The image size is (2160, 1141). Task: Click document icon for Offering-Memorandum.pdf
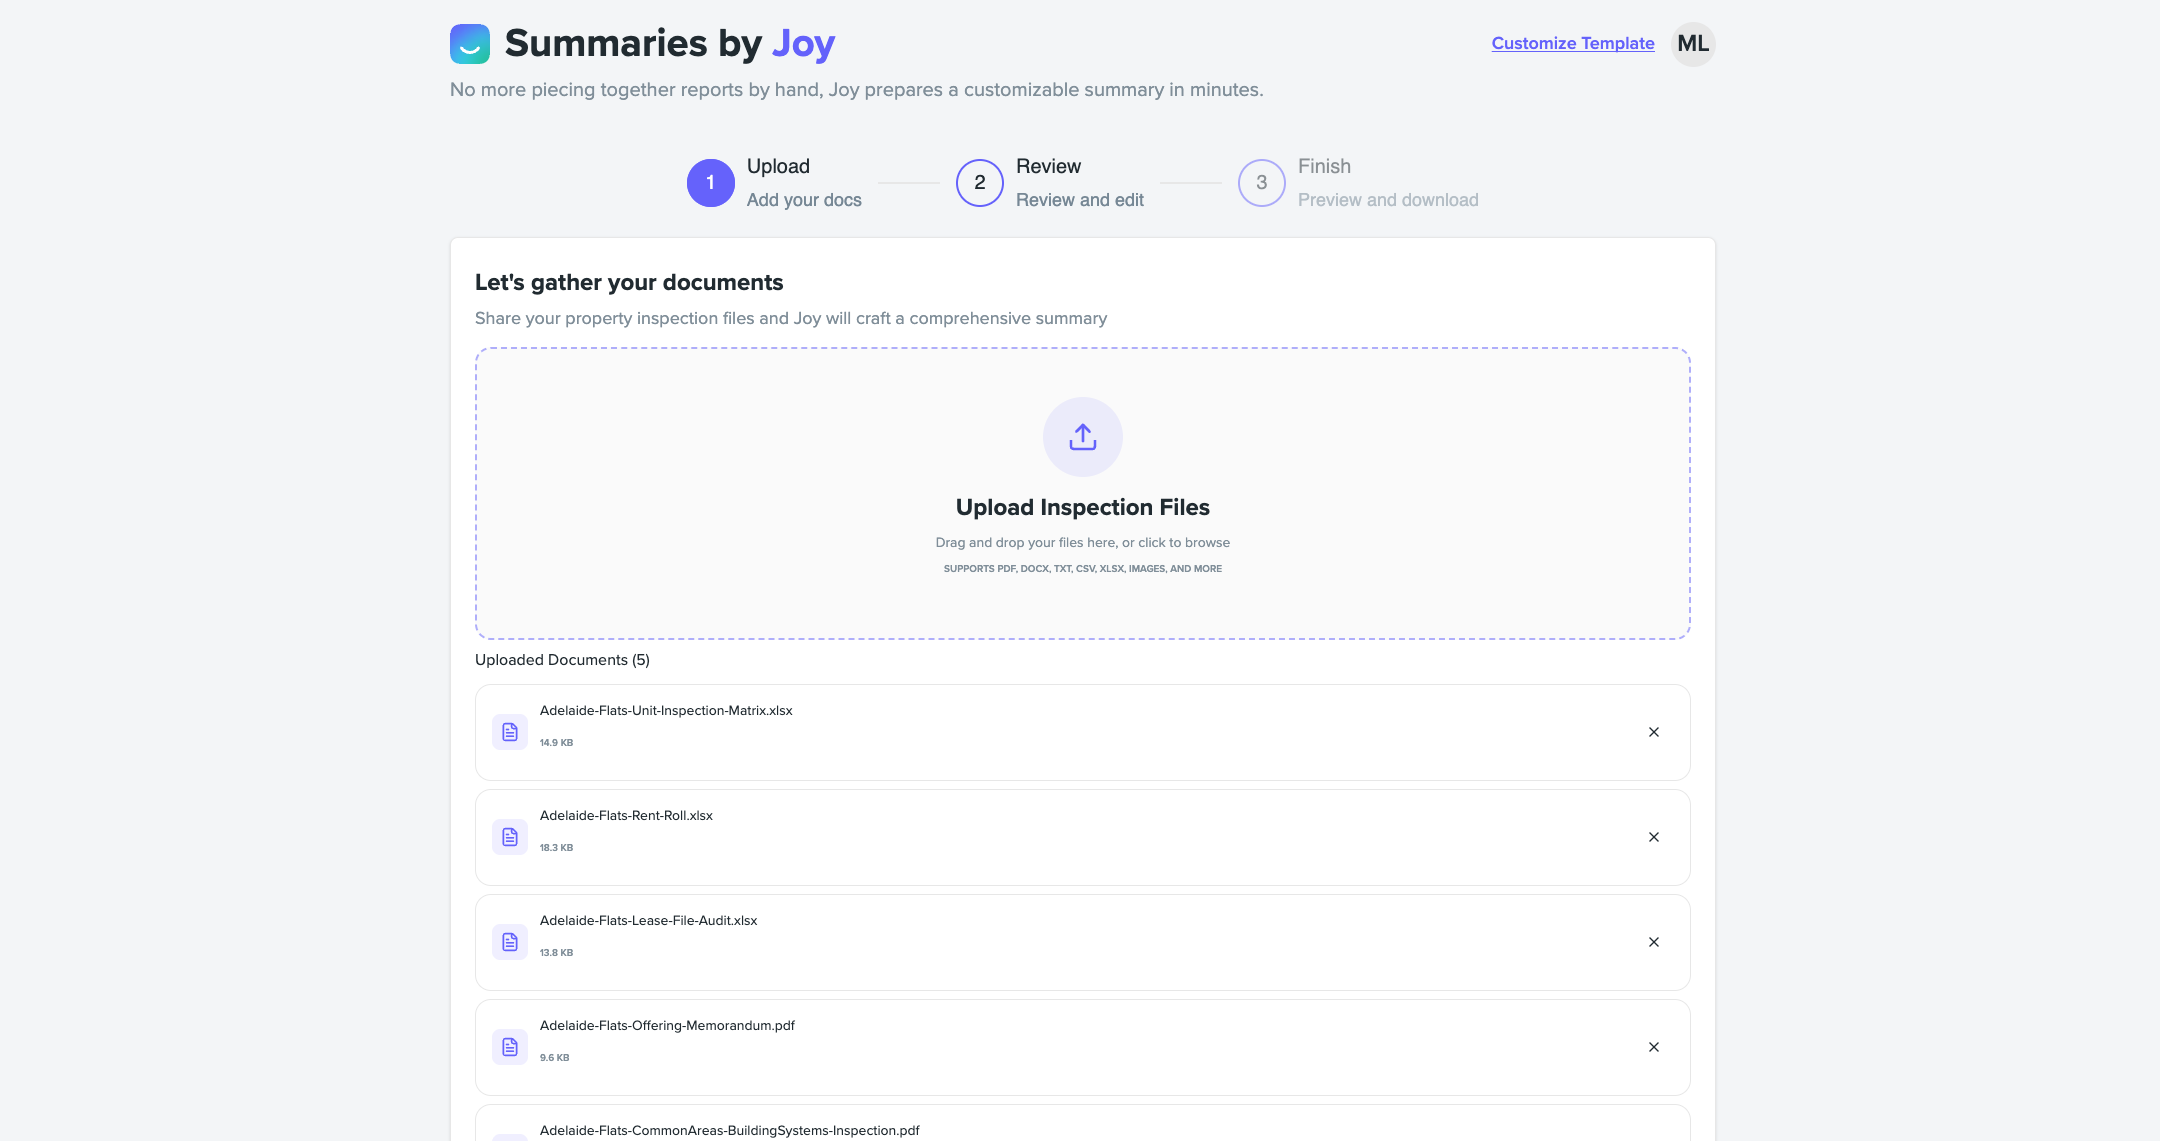510,1047
